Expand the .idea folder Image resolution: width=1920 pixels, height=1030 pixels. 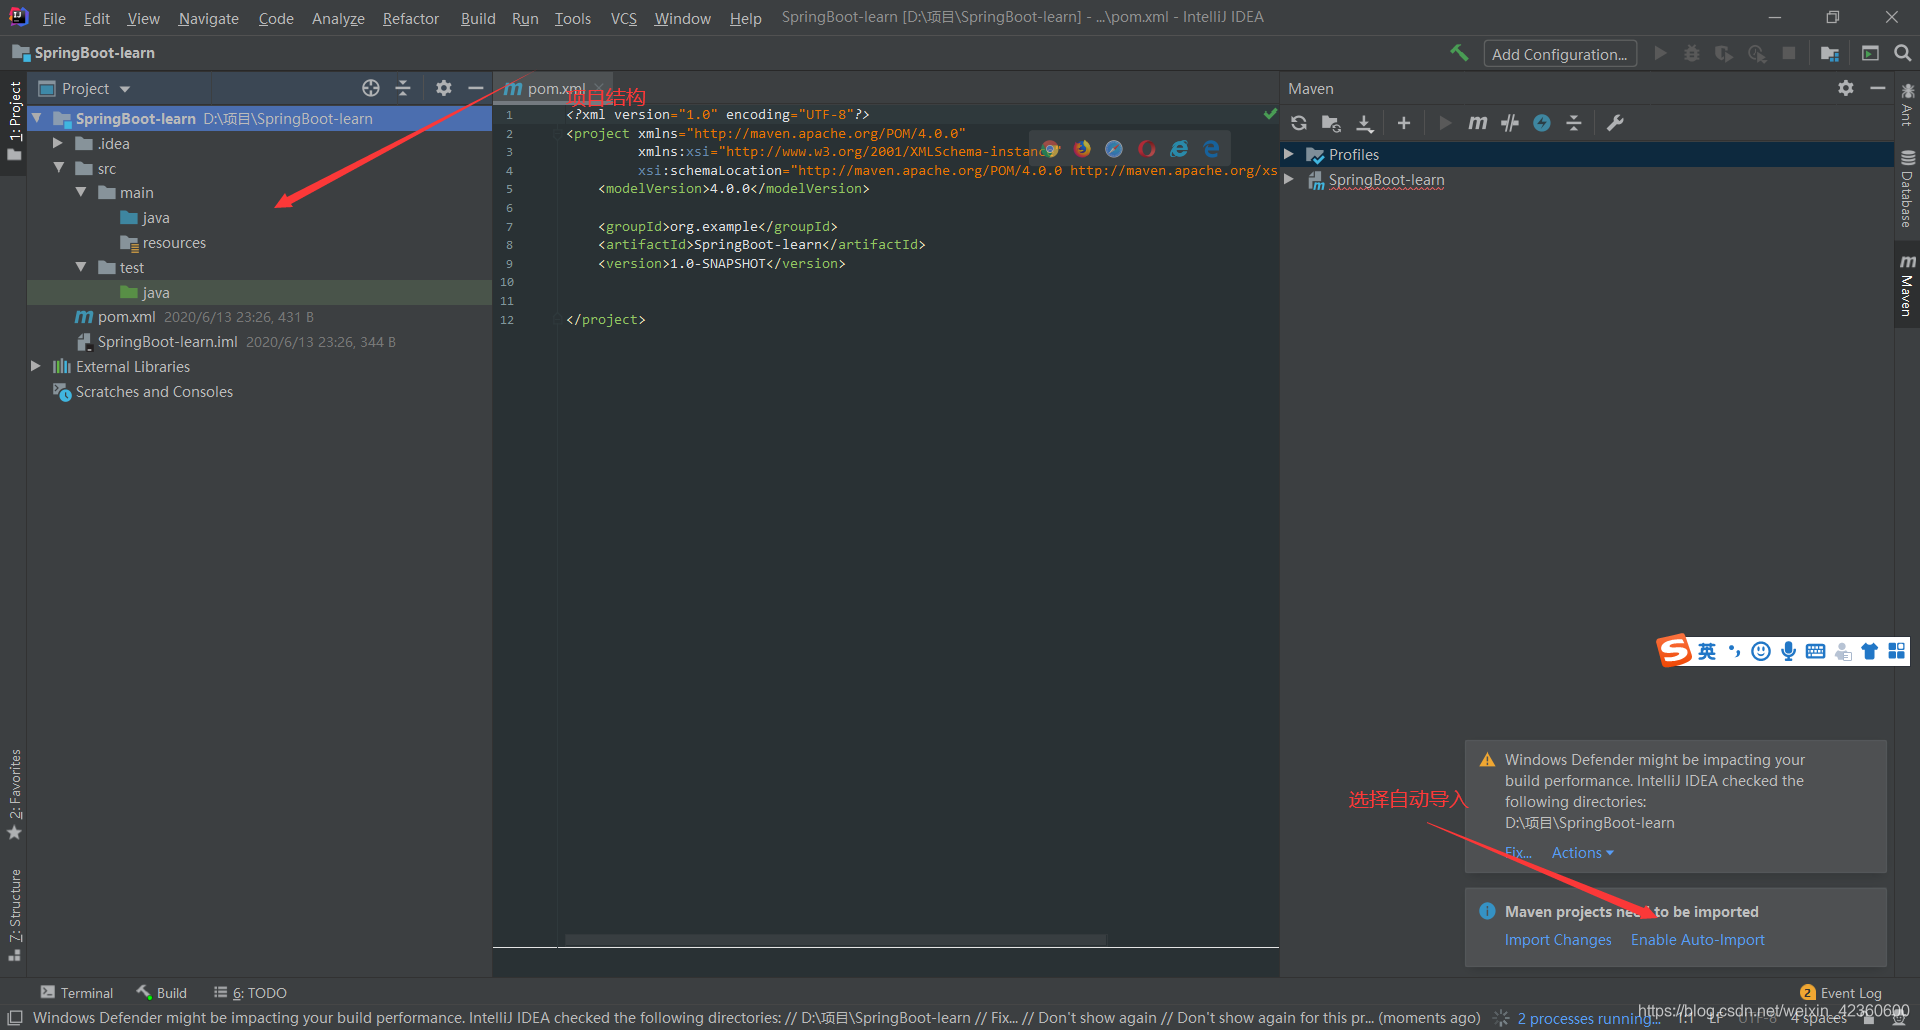pos(58,143)
